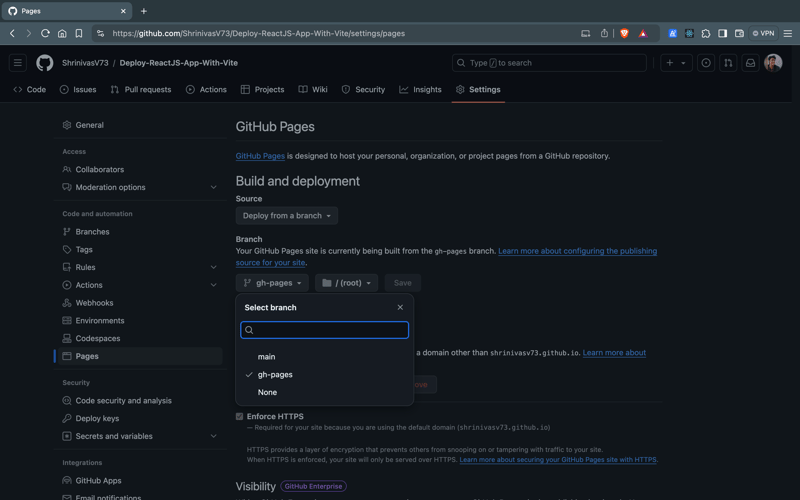Open the Source 'Deploy from a branch' dropdown
This screenshot has height=500, width=800.
[x=287, y=216]
